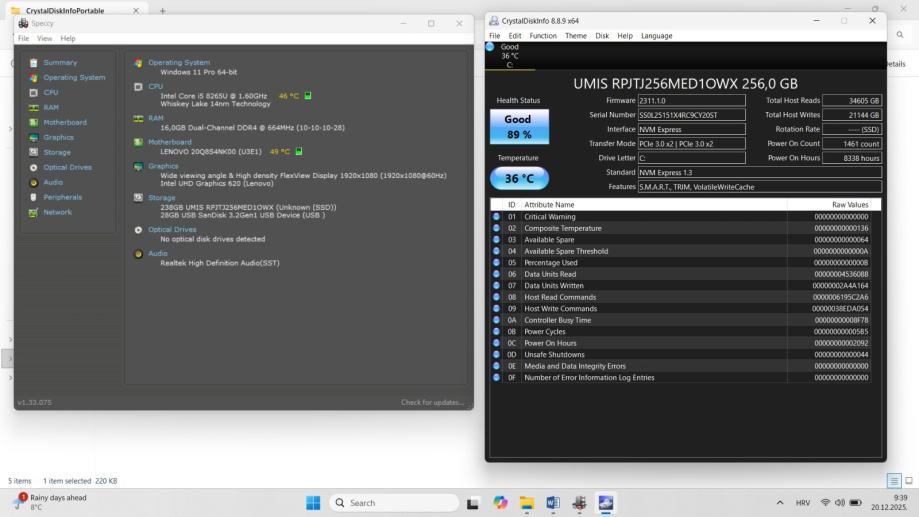
Task: Click Audio heading link in Speccy summary
Action: pyautogui.click(x=158, y=253)
